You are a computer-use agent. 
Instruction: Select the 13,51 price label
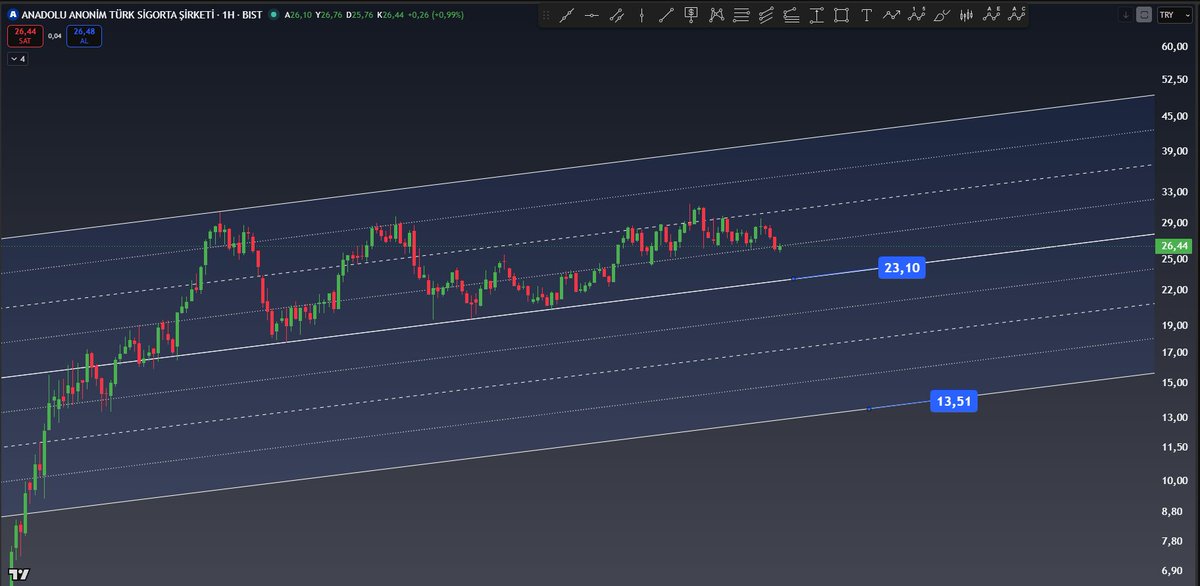pos(954,401)
